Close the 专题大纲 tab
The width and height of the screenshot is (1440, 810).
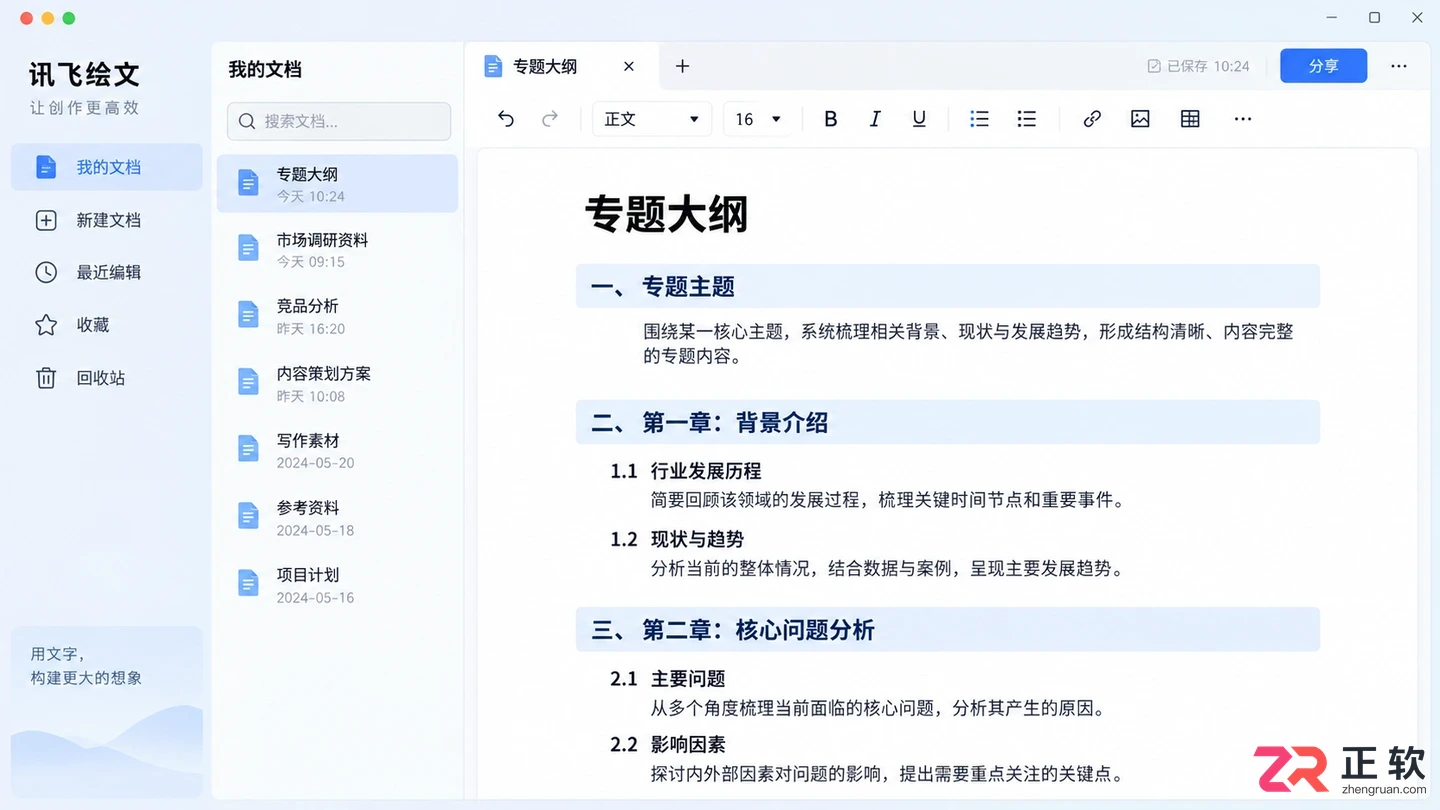point(629,66)
